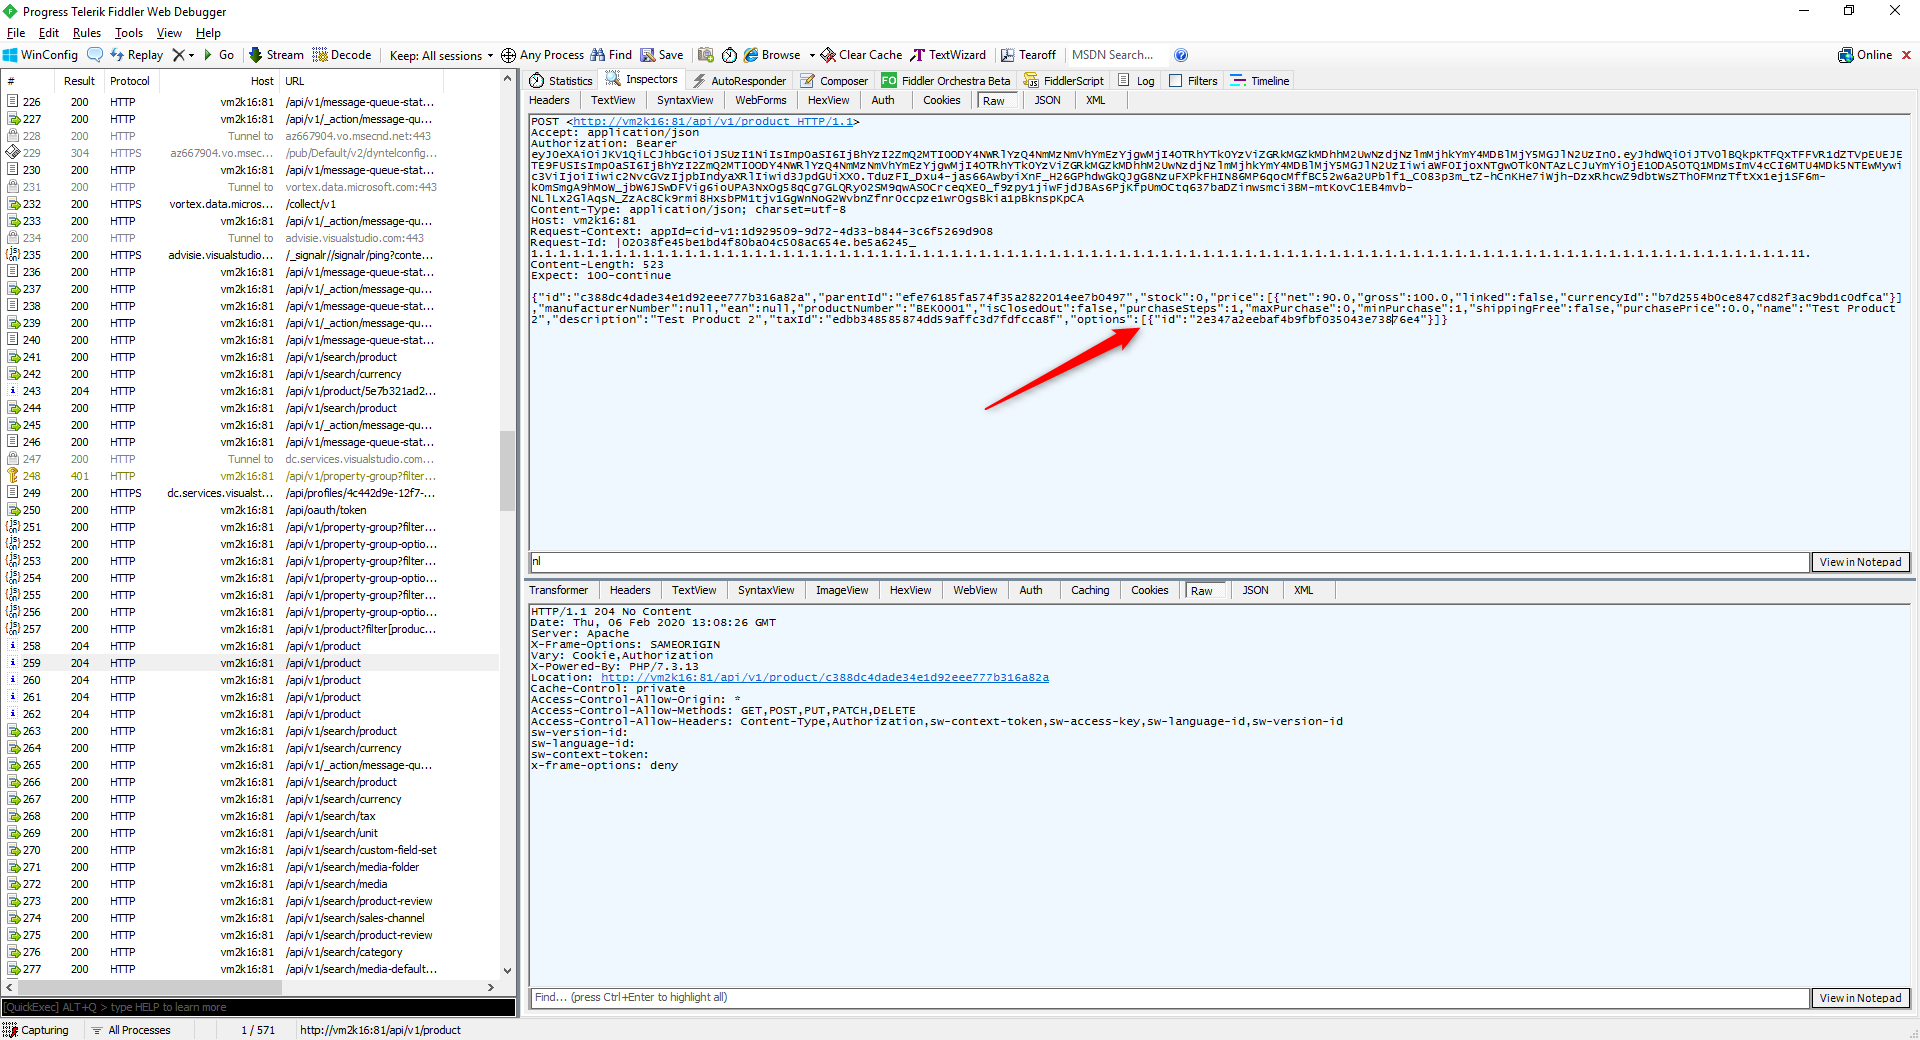Click the Save sessions toolbar icon
This screenshot has height=1040, width=1920.
(x=662, y=55)
